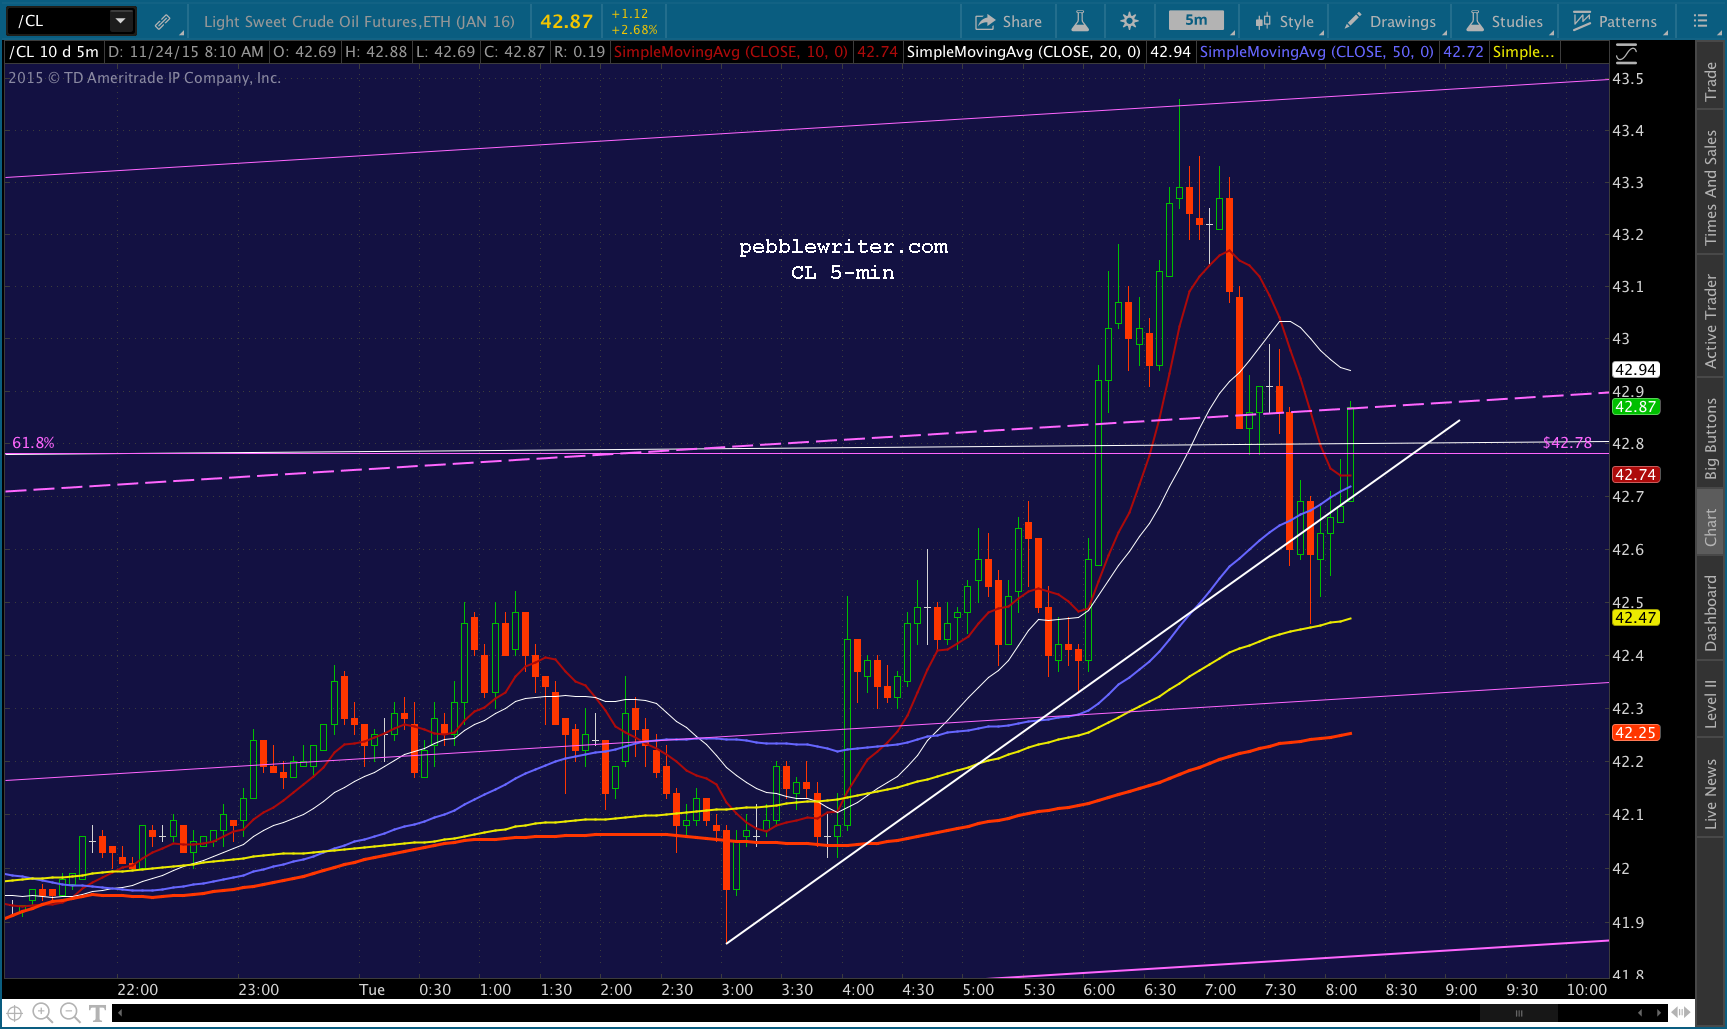The image size is (1727, 1029).
Task: Open the flask icon next to Share
Action: [x=1080, y=21]
